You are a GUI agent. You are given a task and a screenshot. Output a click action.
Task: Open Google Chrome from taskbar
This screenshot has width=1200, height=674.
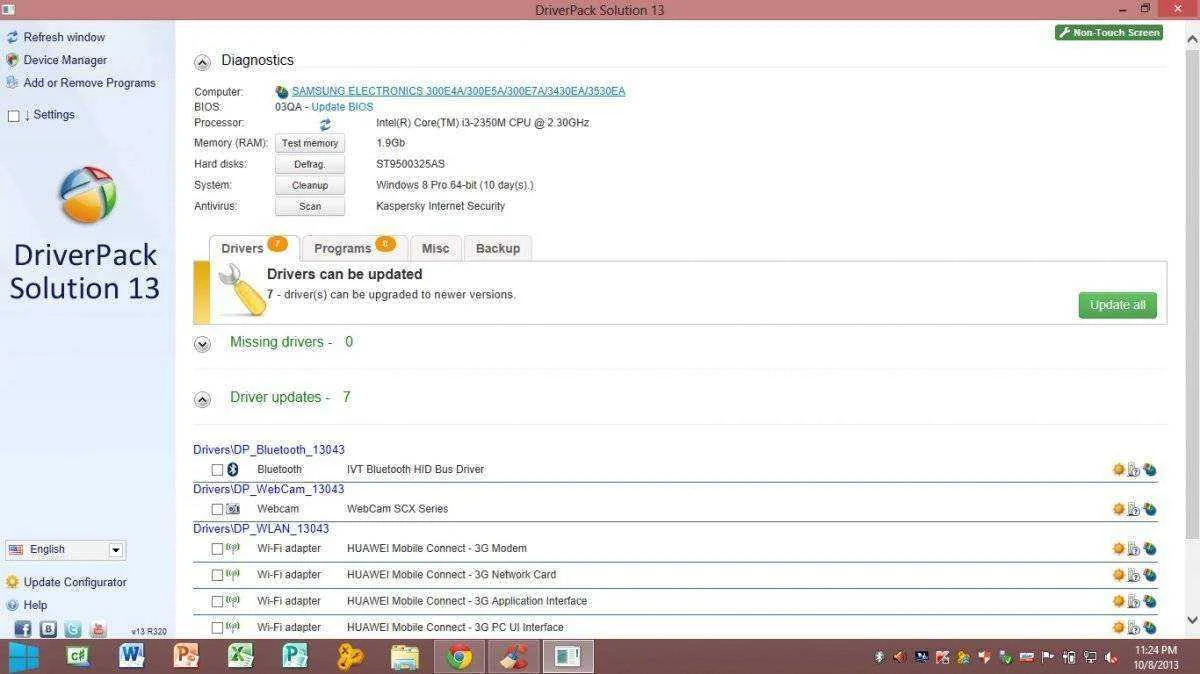point(459,656)
